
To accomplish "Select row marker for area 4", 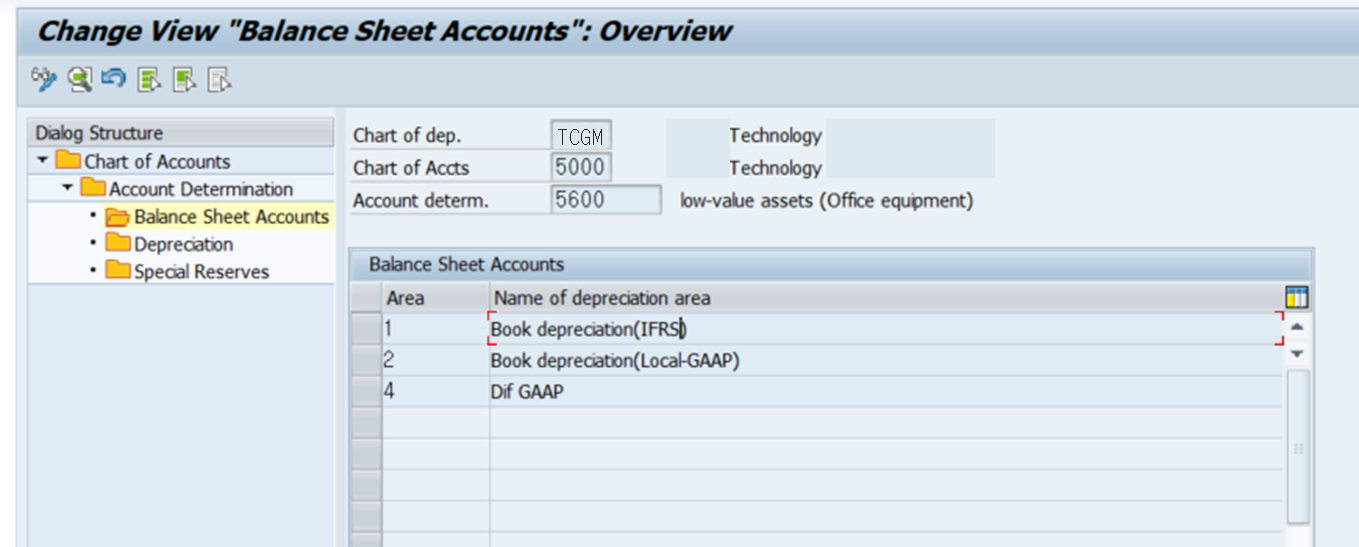I will (367, 391).
